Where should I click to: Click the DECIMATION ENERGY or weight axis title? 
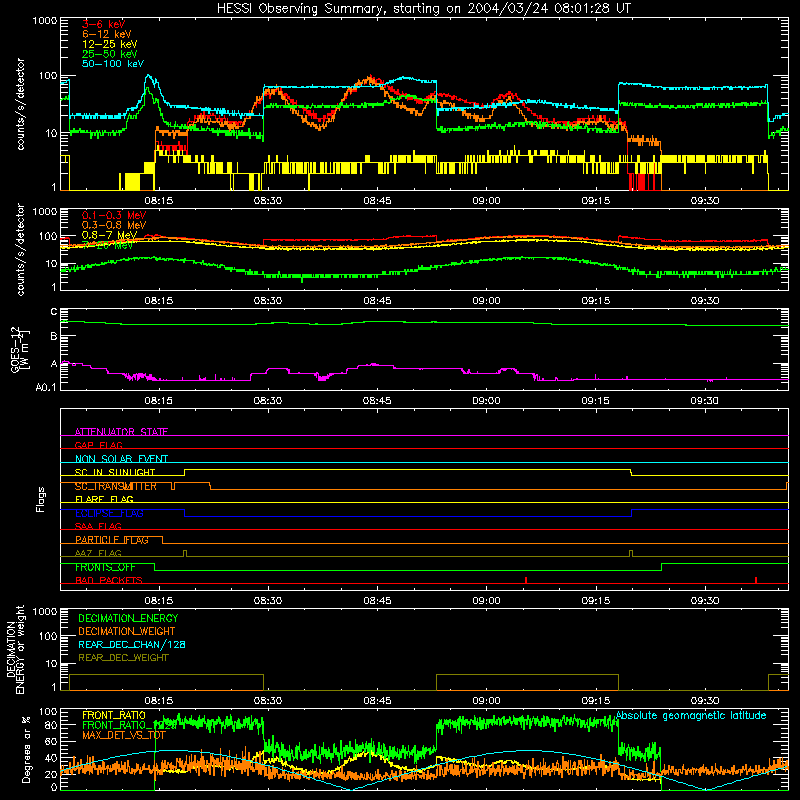[x=15, y=649]
